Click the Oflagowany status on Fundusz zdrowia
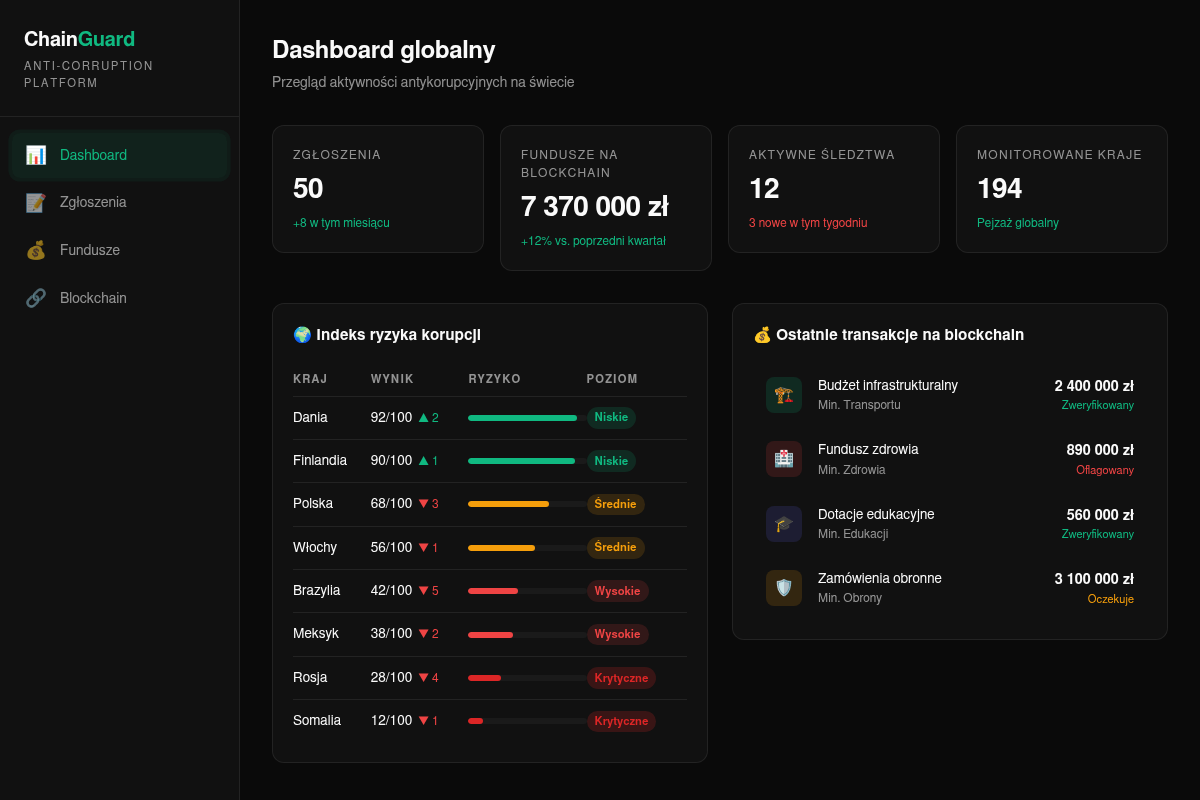Screen dimensions: 1200x800 1105,470
